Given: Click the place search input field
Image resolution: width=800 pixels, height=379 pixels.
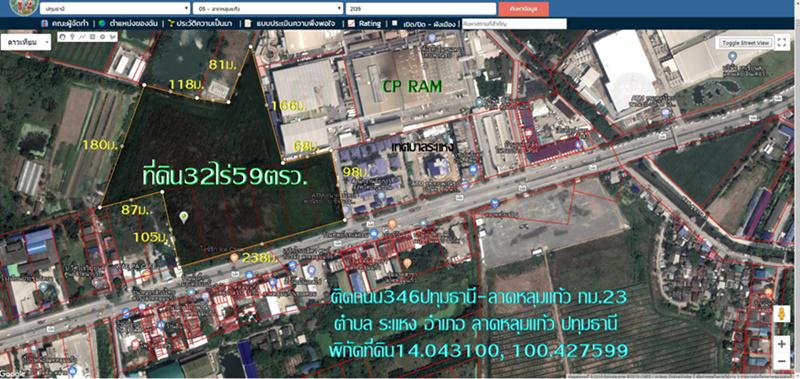Looking at the screenshot, I should (x=514, y=23).
